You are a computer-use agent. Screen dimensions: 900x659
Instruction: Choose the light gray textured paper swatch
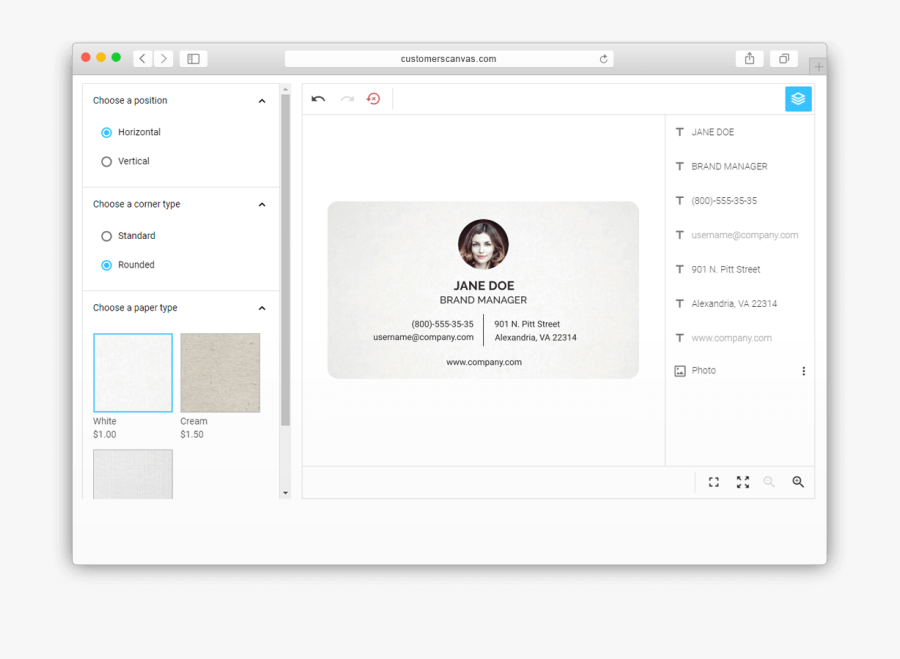point(133,474)
